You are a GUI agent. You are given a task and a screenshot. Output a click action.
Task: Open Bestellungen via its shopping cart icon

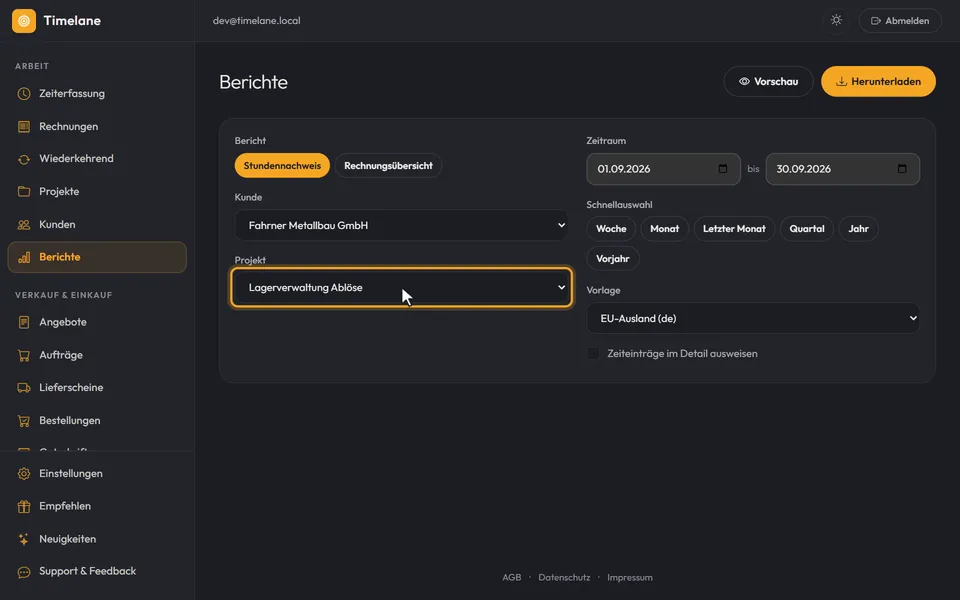pyautogui.click(x=24, y=421)
